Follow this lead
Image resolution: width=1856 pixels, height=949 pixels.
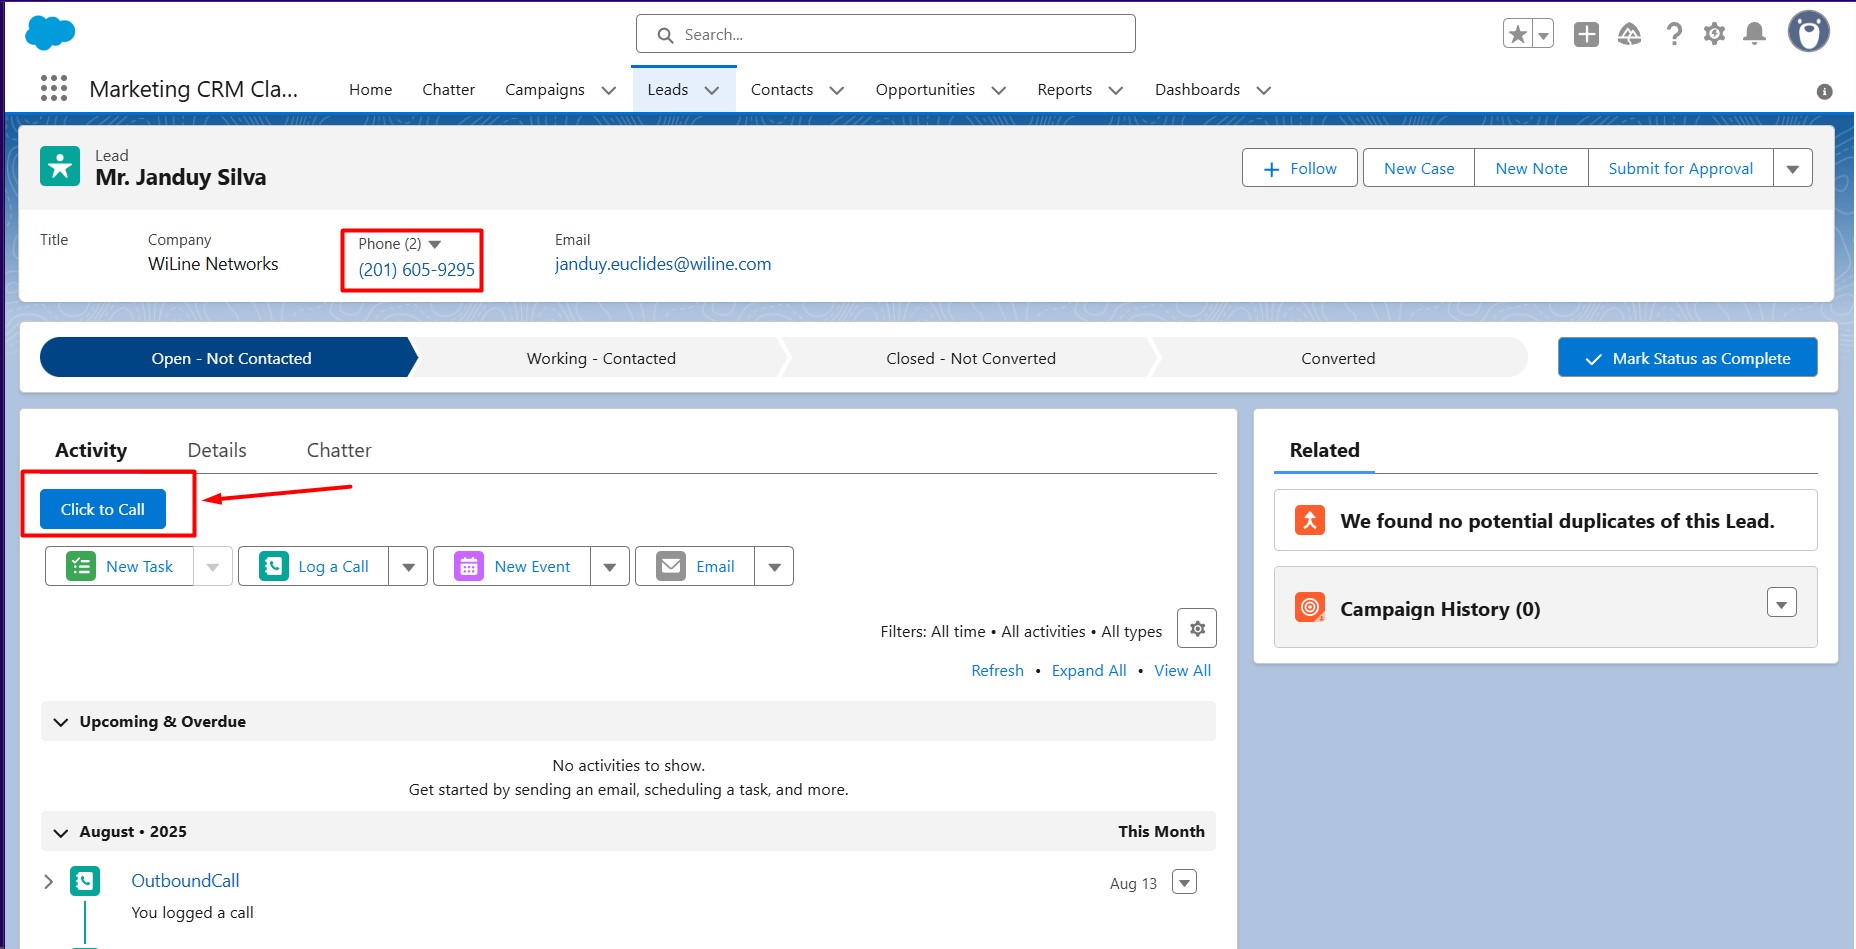[x=1299, y=168]
